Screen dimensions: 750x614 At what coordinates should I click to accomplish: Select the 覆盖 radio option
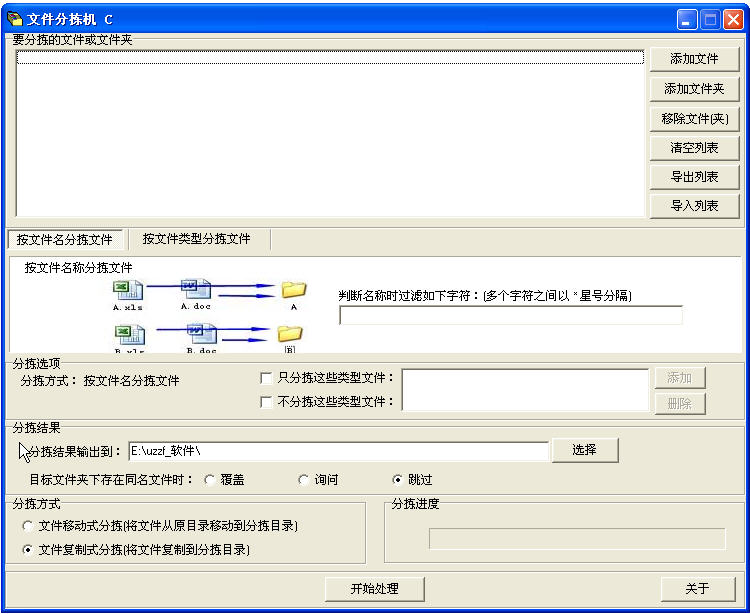[x=209, y=480]
